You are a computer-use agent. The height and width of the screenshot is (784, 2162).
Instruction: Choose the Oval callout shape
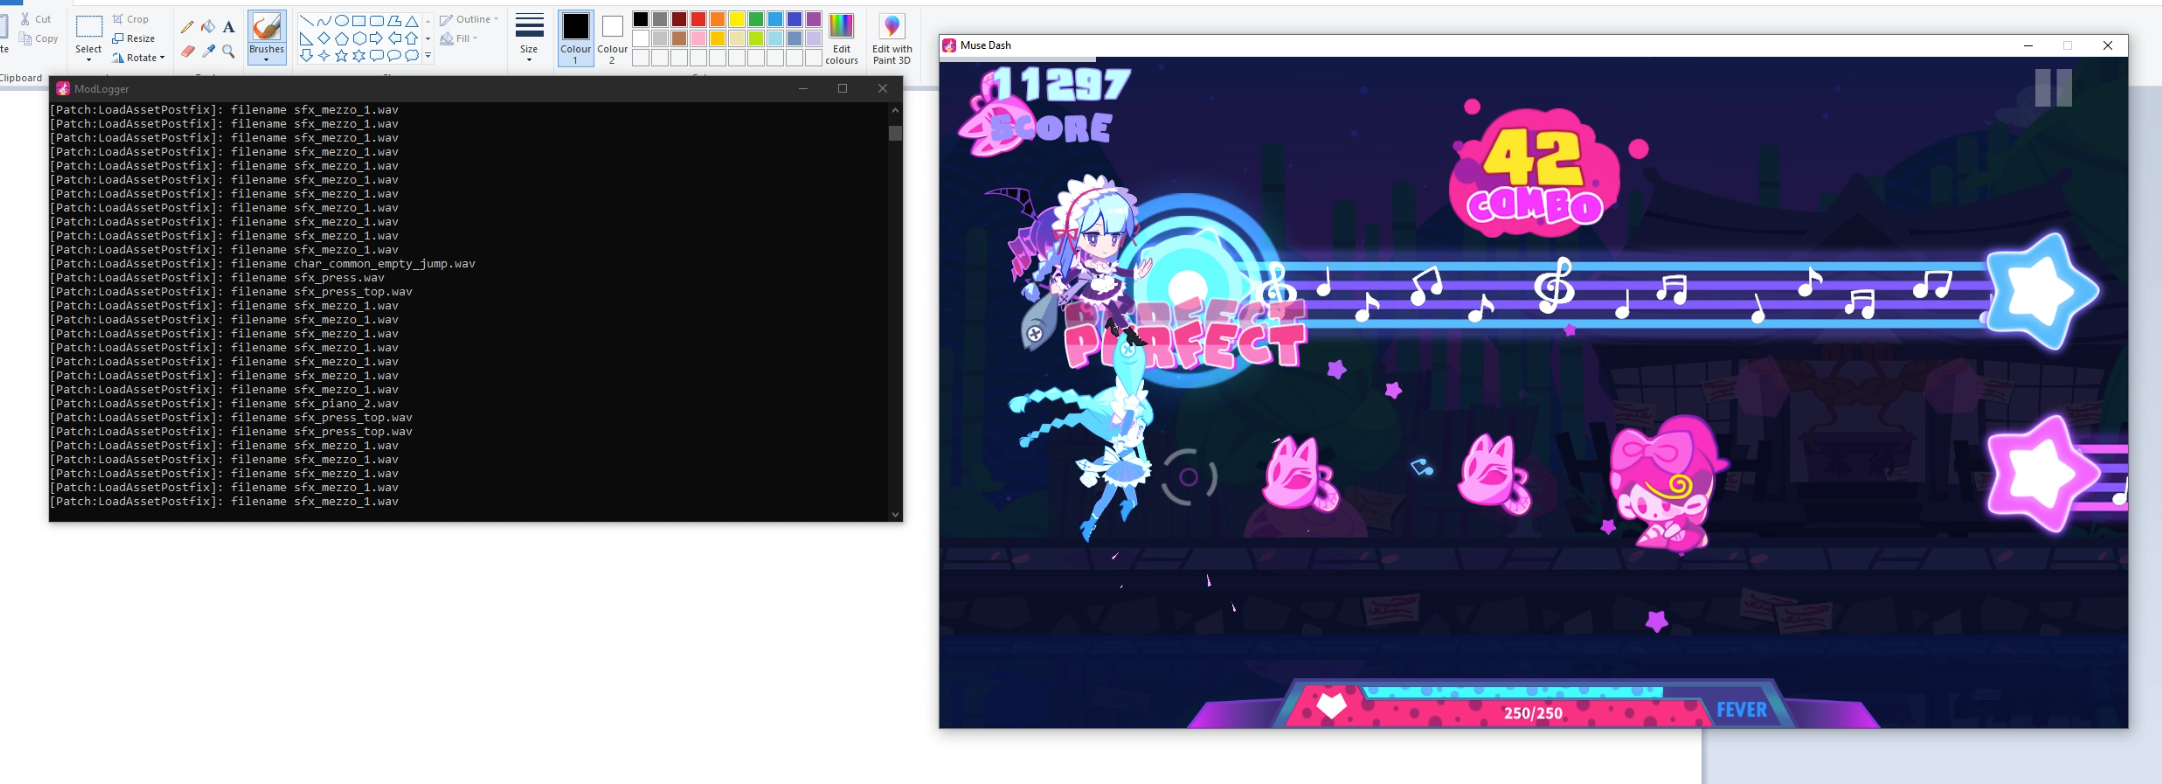[x=394, y=56]
